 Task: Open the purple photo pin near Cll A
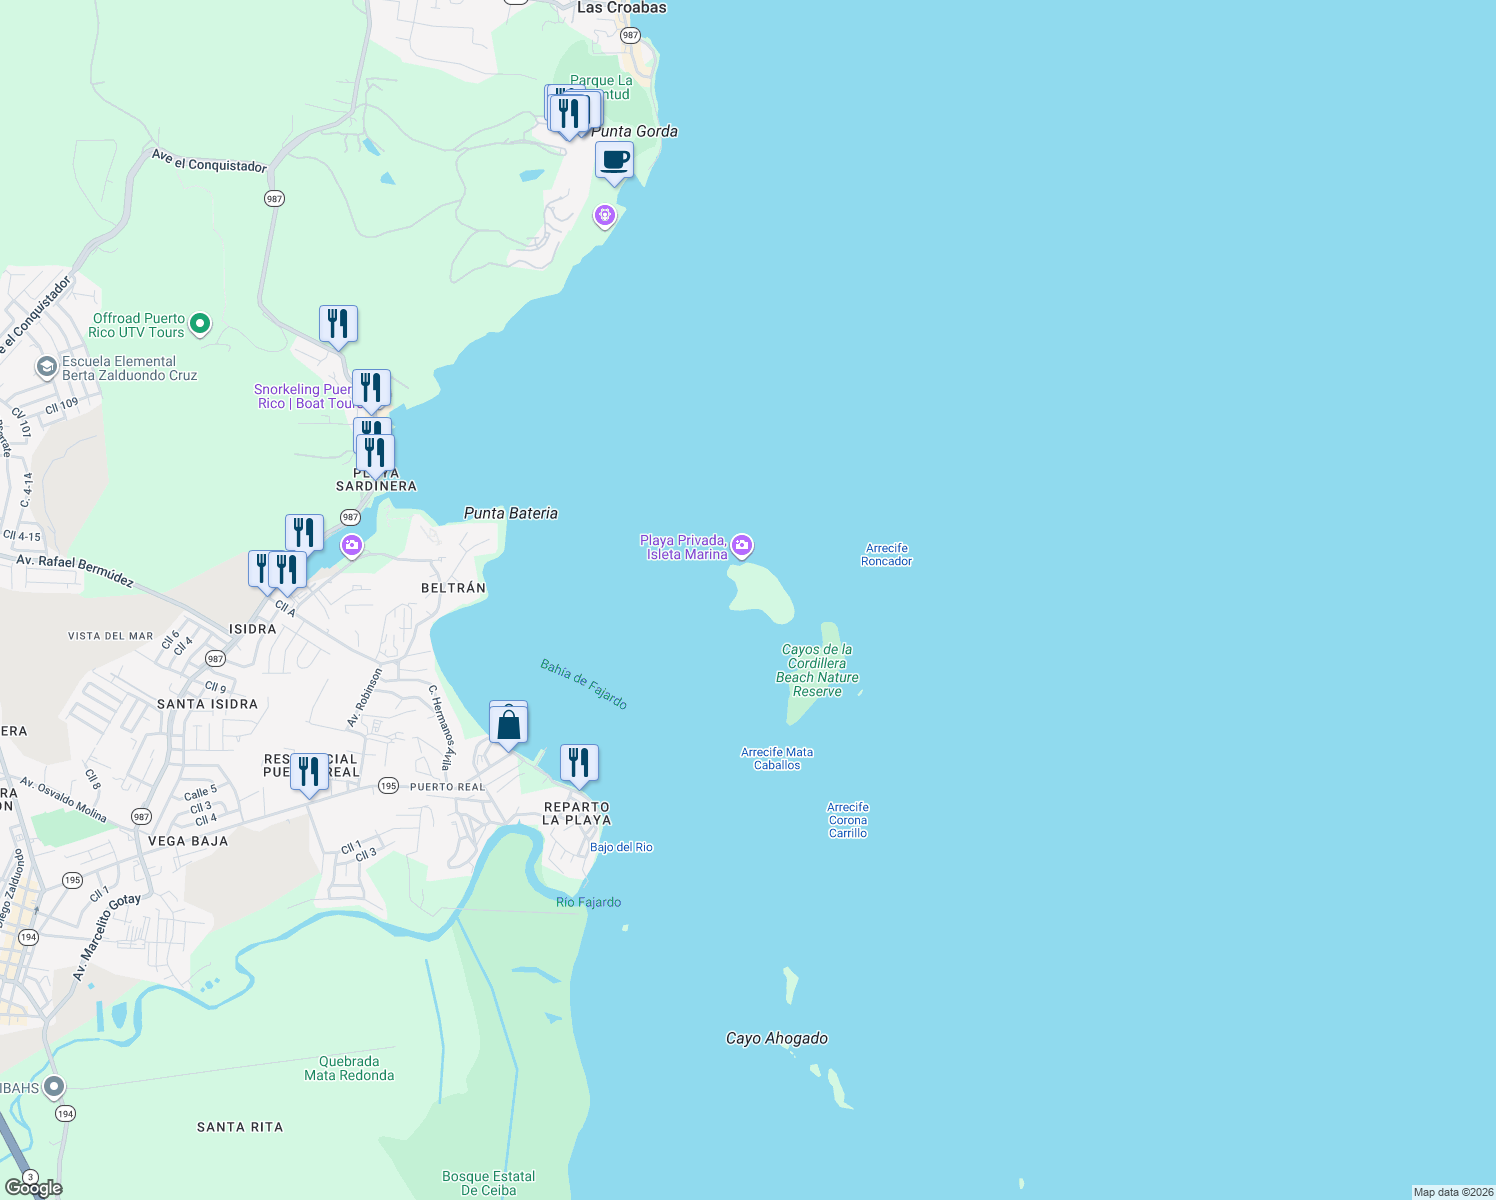coord(351,546)
